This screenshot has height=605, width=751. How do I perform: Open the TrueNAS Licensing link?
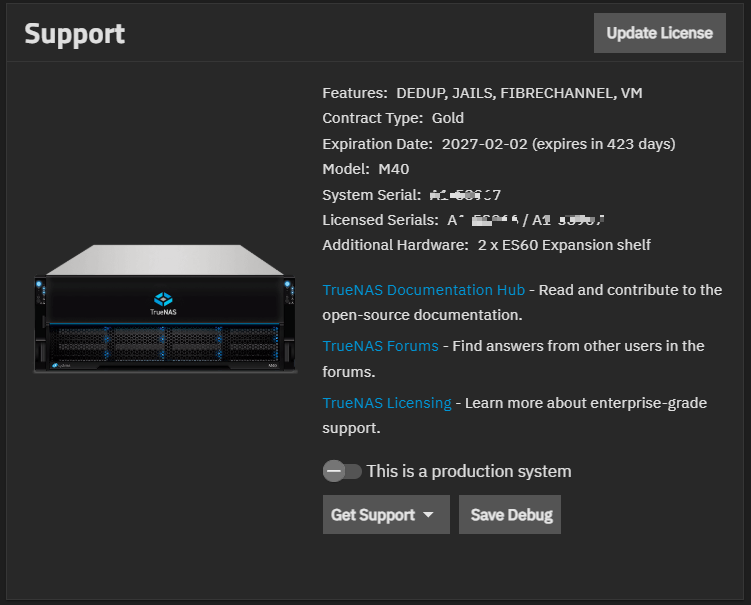coord(387,402)
